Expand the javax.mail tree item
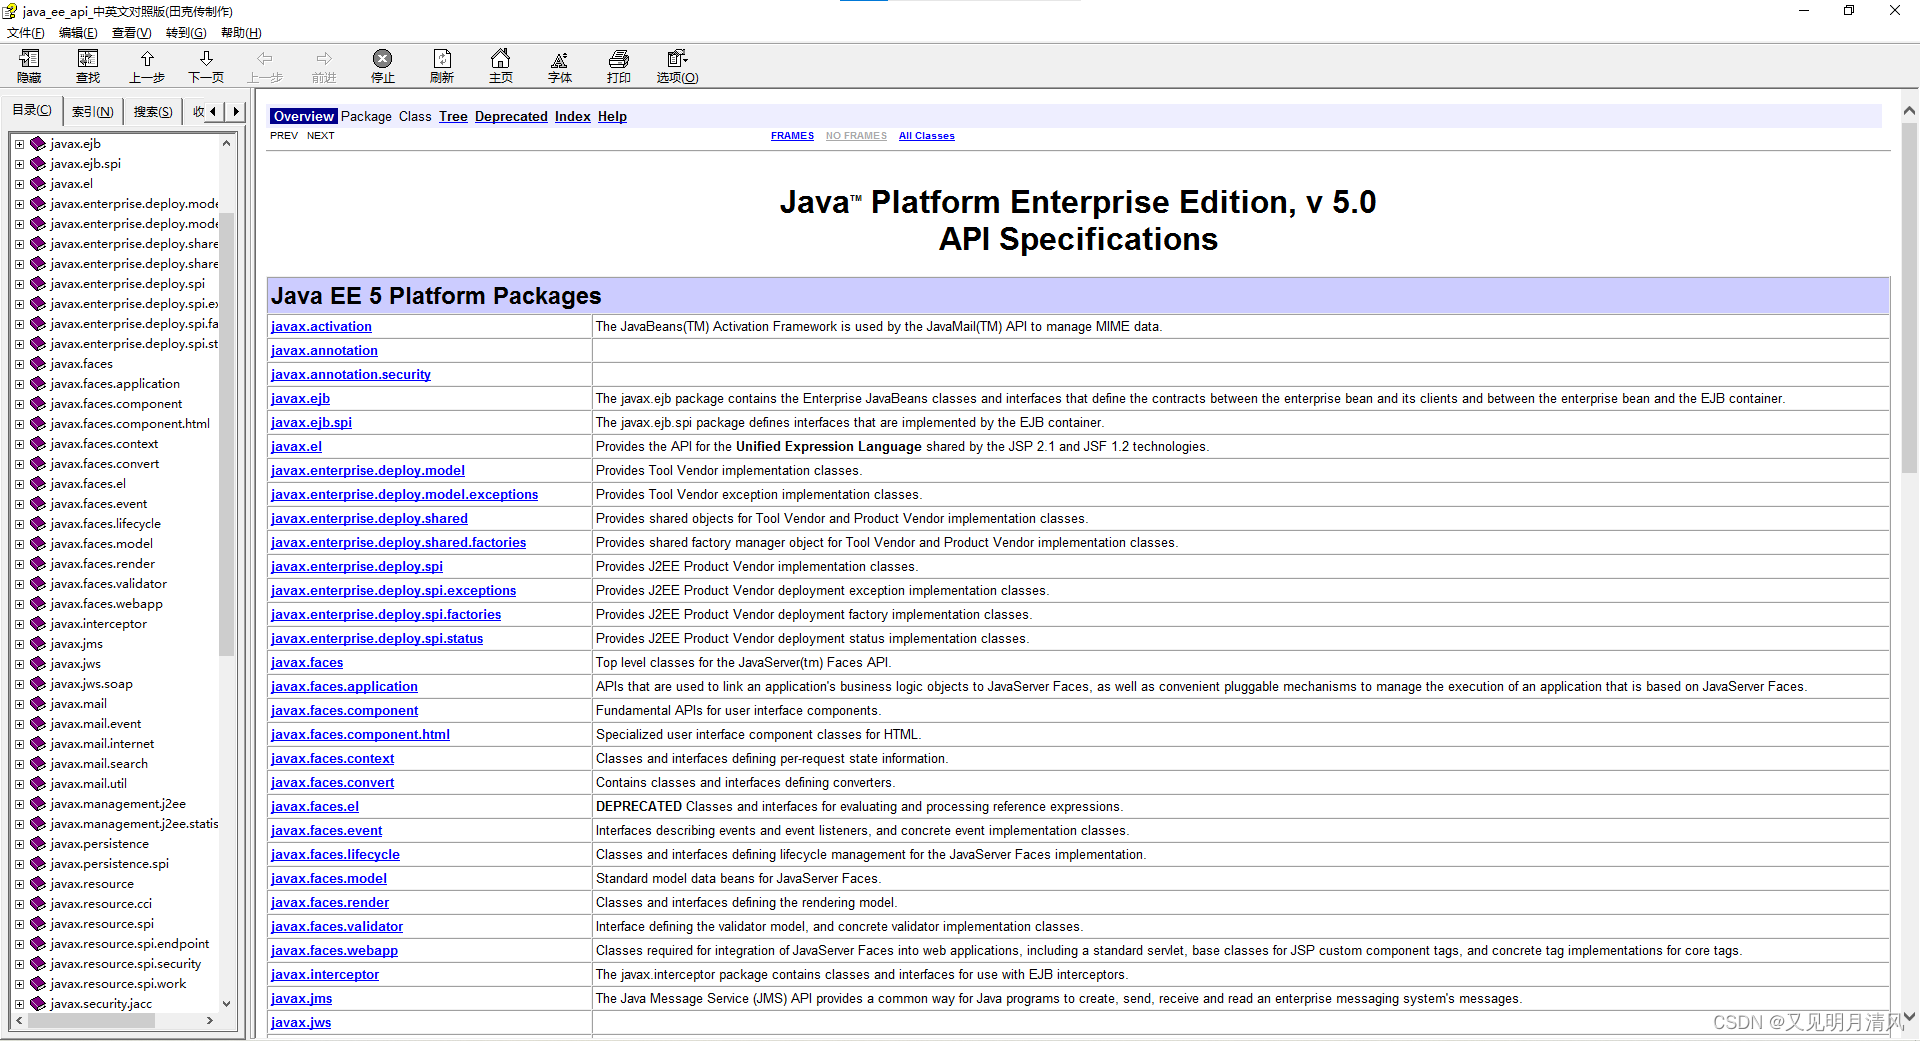 pos(19,703)
